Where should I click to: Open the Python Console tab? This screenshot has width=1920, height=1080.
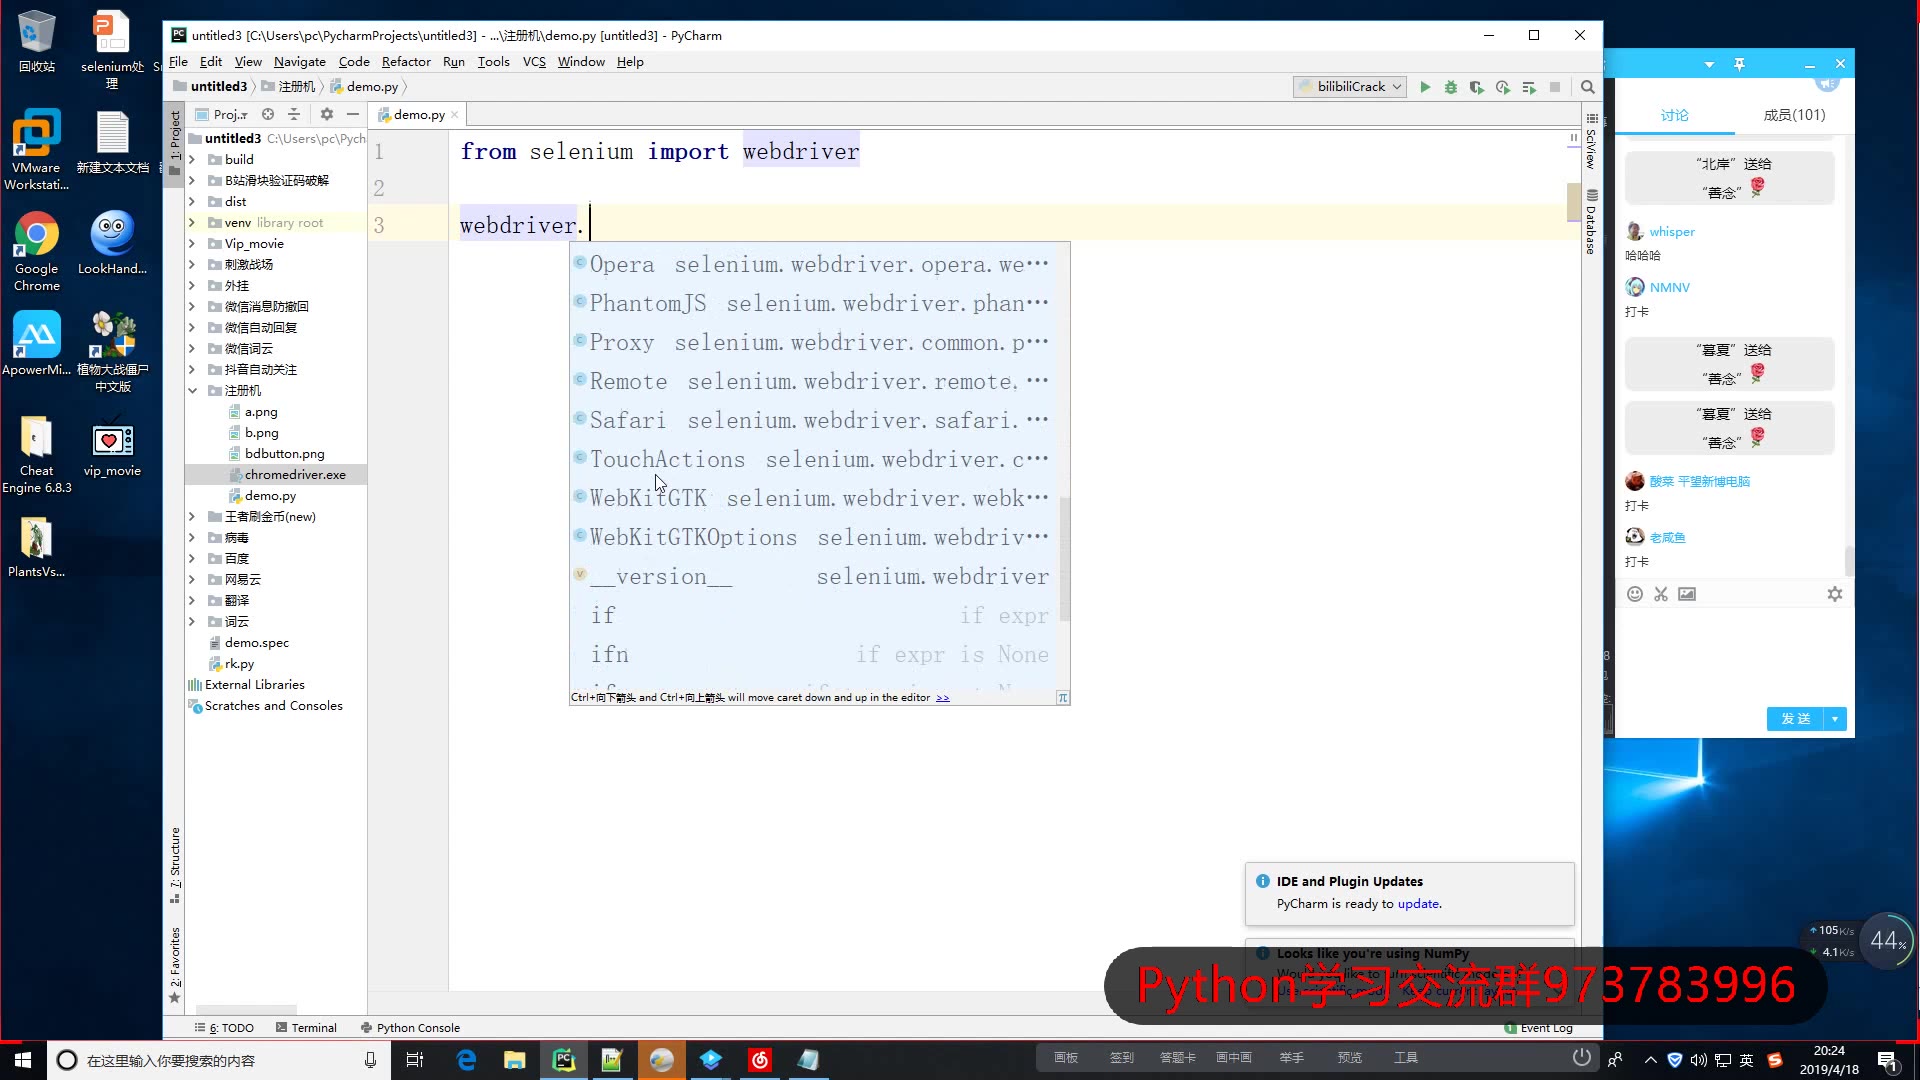410,1028
